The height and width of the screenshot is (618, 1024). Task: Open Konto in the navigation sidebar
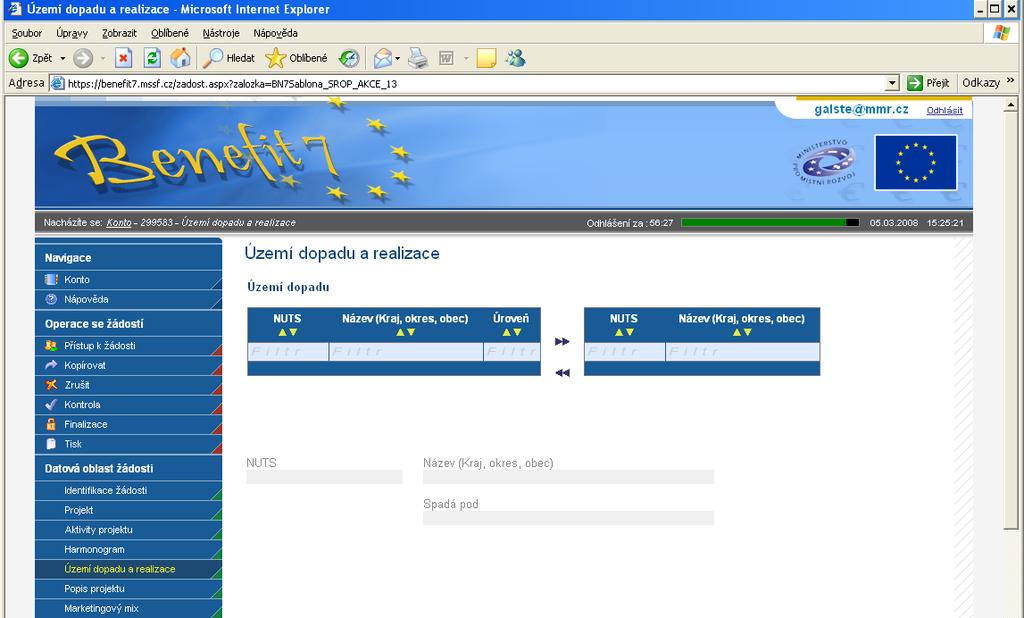129,280
